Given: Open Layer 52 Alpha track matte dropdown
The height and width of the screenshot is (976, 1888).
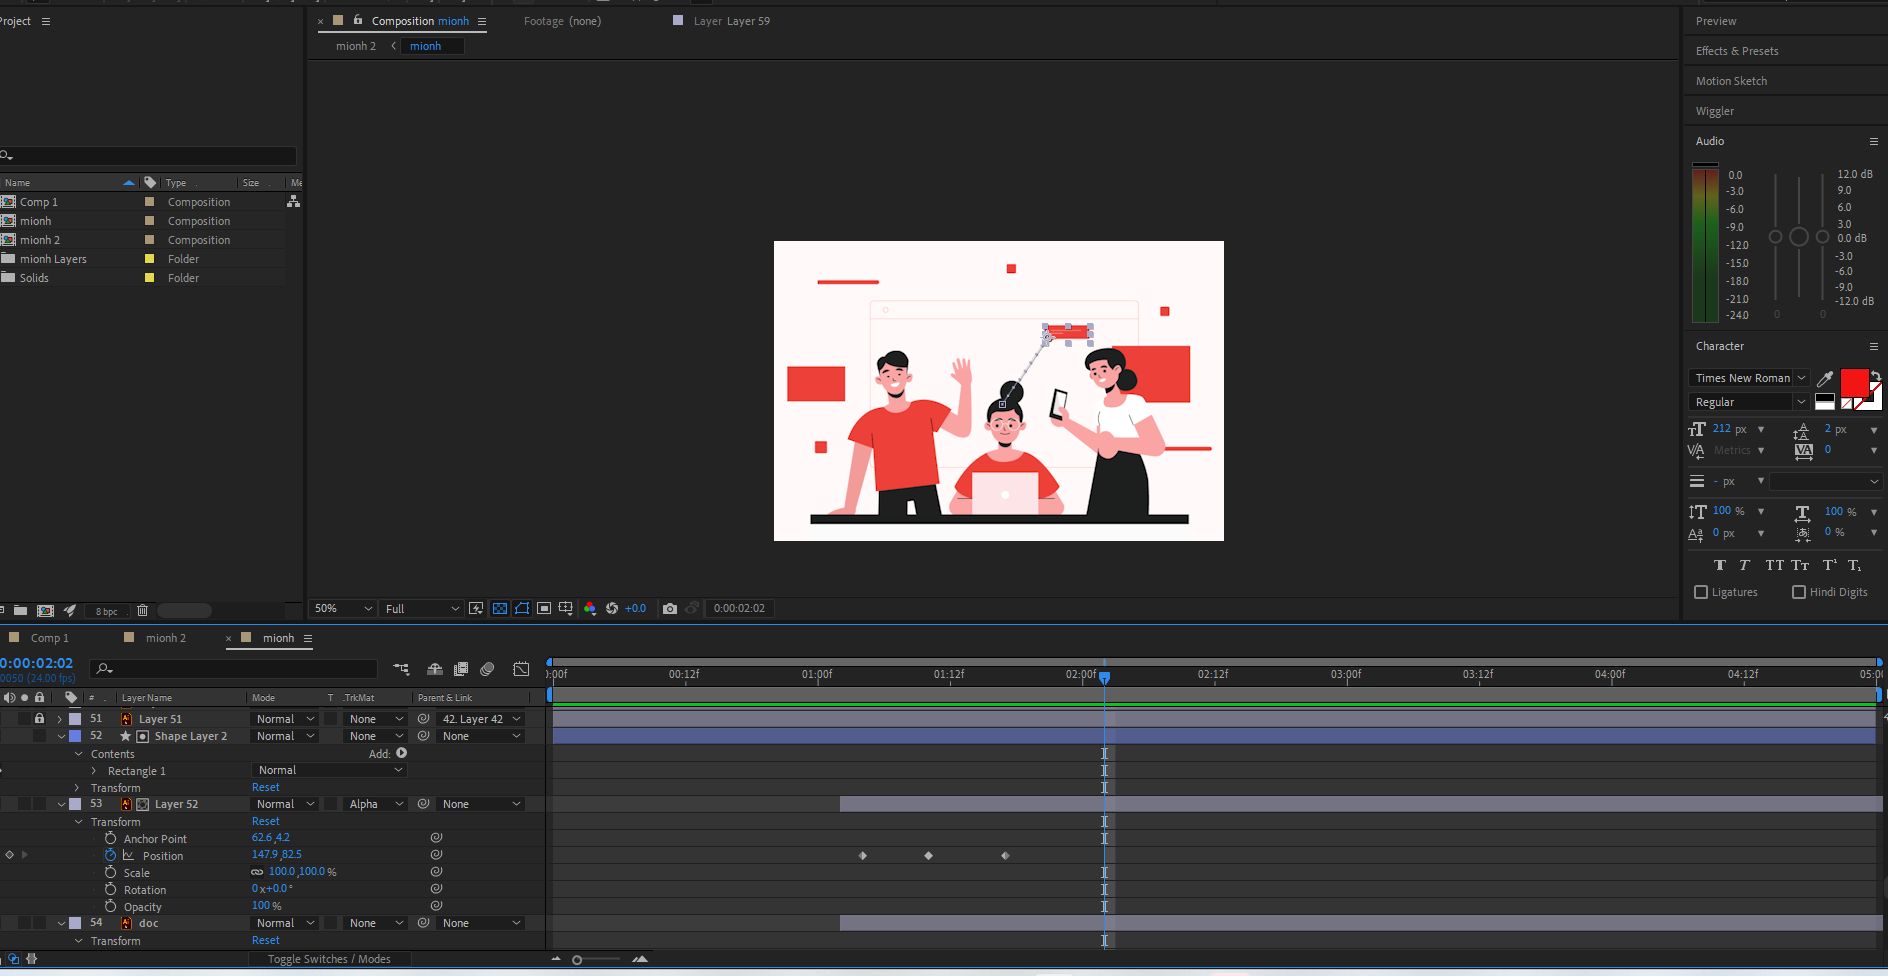Looking at the screenshot, I should point(375,804).
